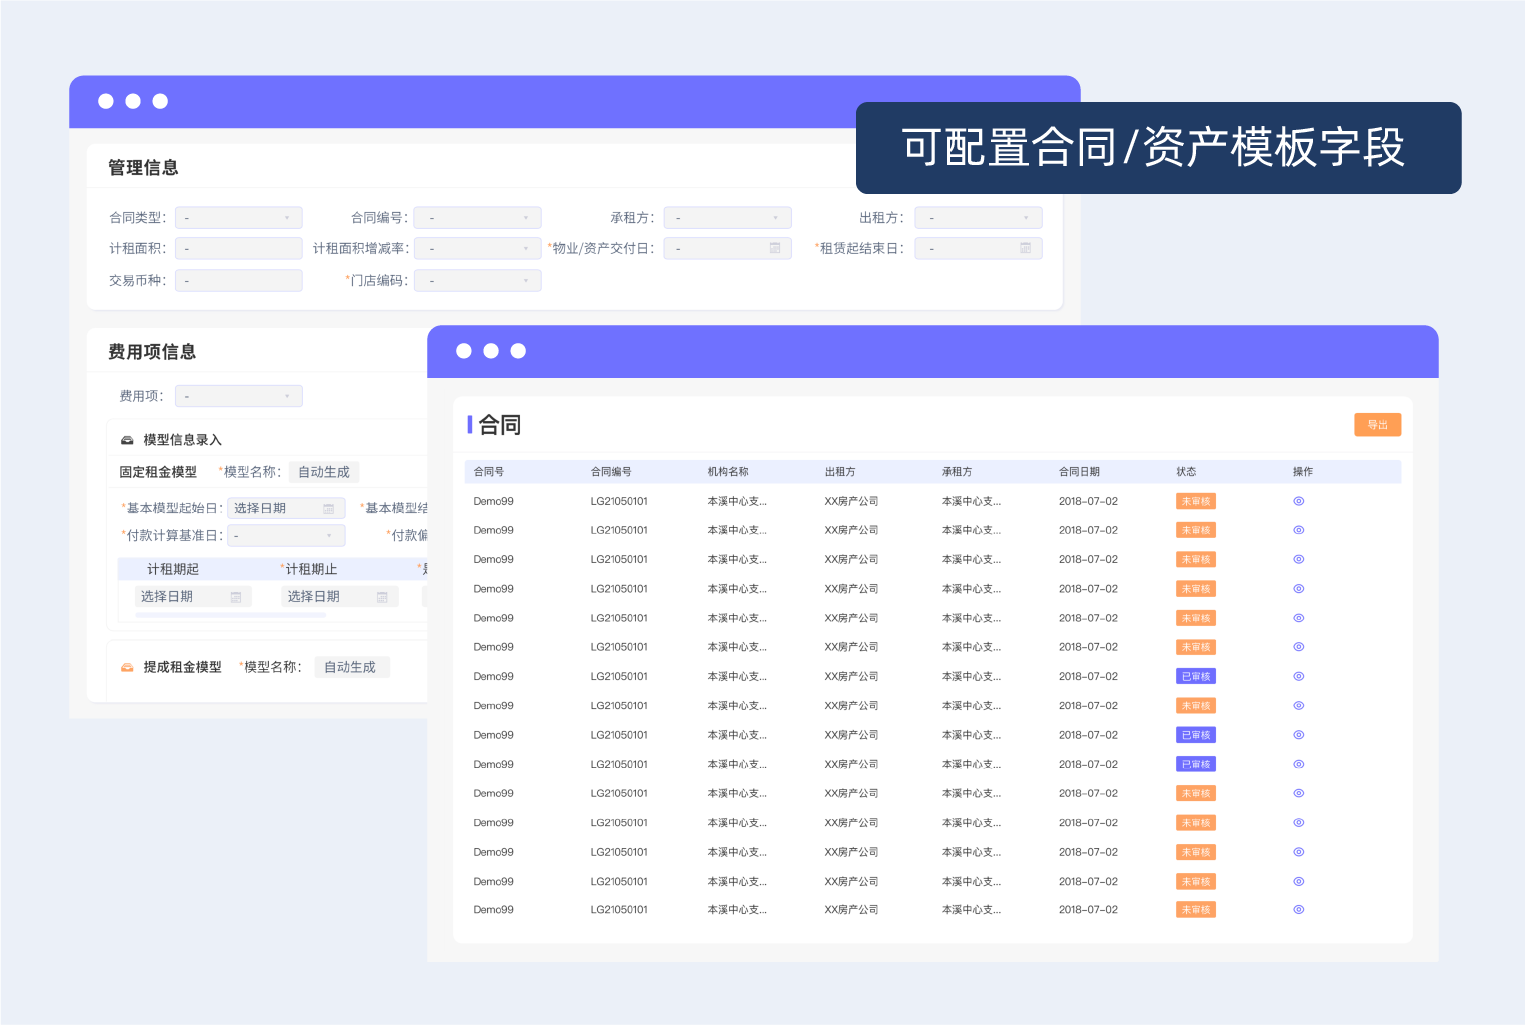Click the 机构名称 column header

coord(728,472)
